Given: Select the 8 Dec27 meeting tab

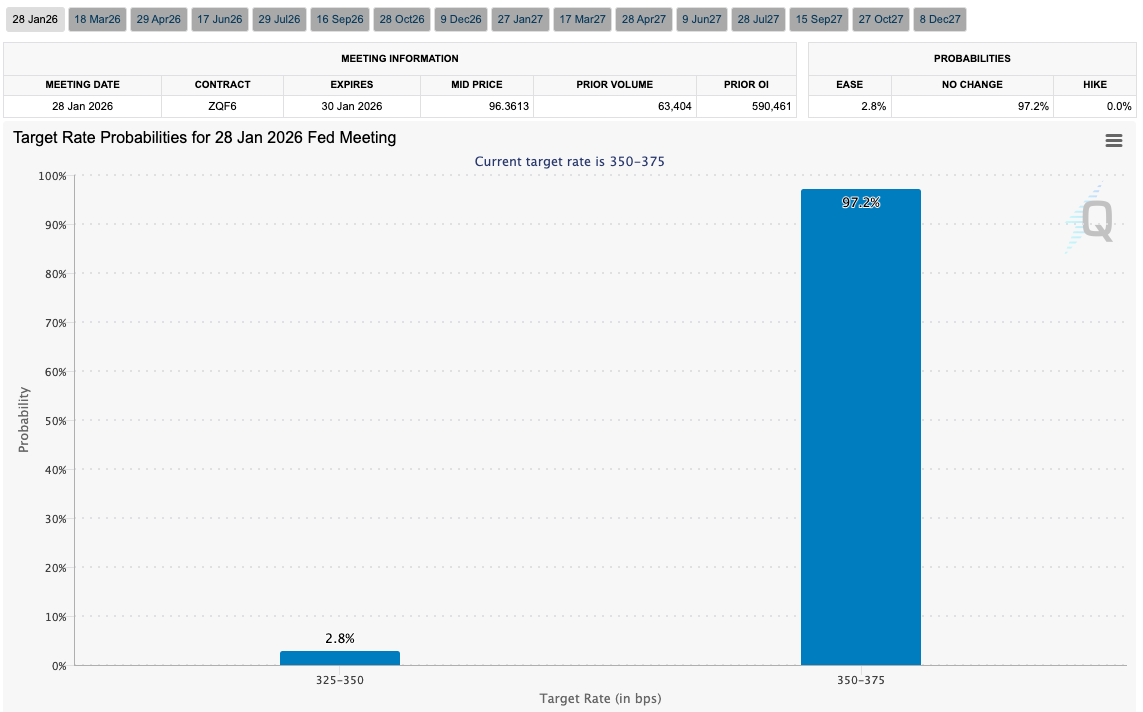Looking at the screenshot, I should point(939,19).
